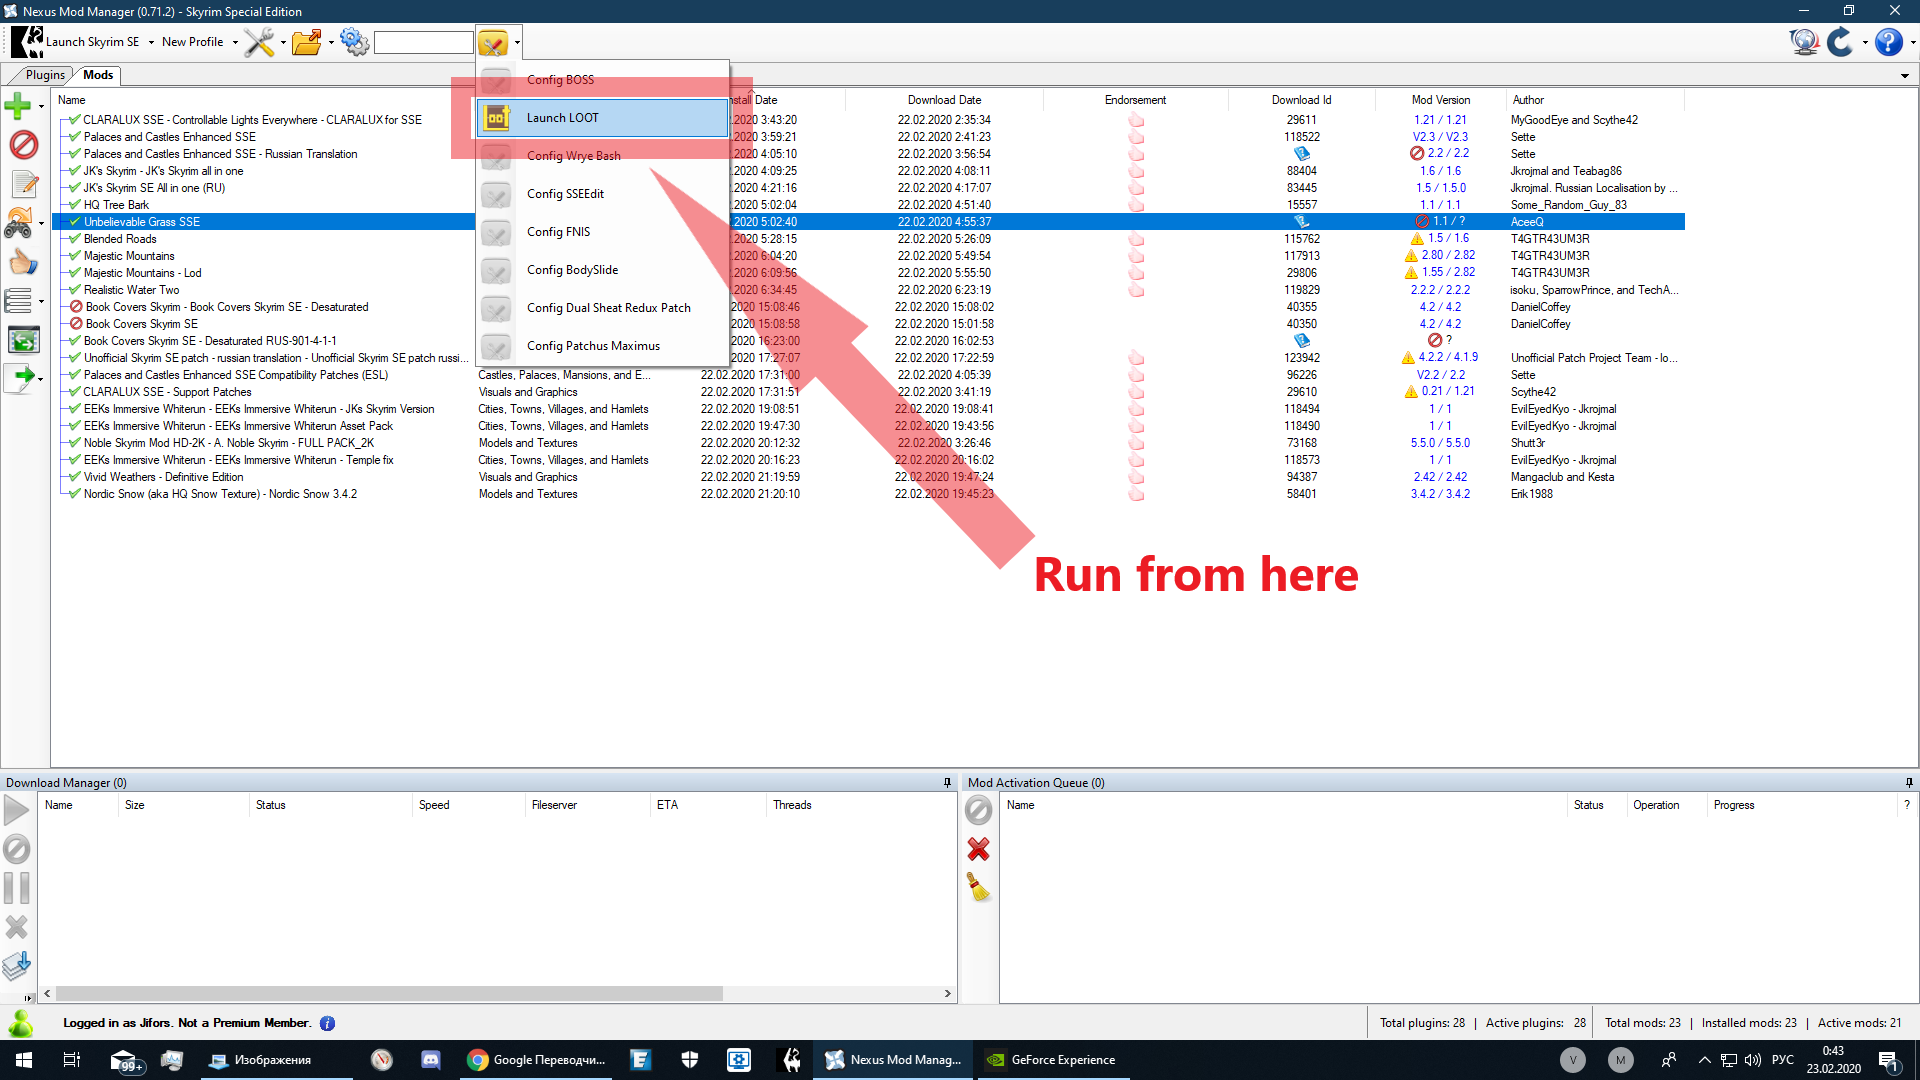Click the Download Manager pause icon

click(x=17, y=888)
